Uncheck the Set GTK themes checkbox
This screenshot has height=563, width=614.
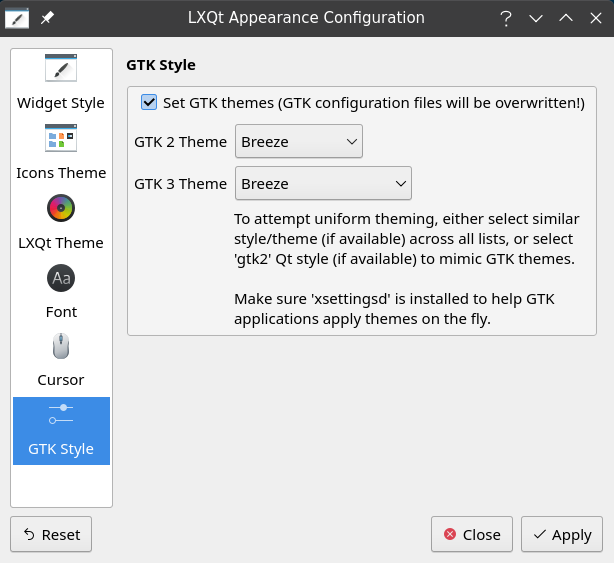click(149, 103)
